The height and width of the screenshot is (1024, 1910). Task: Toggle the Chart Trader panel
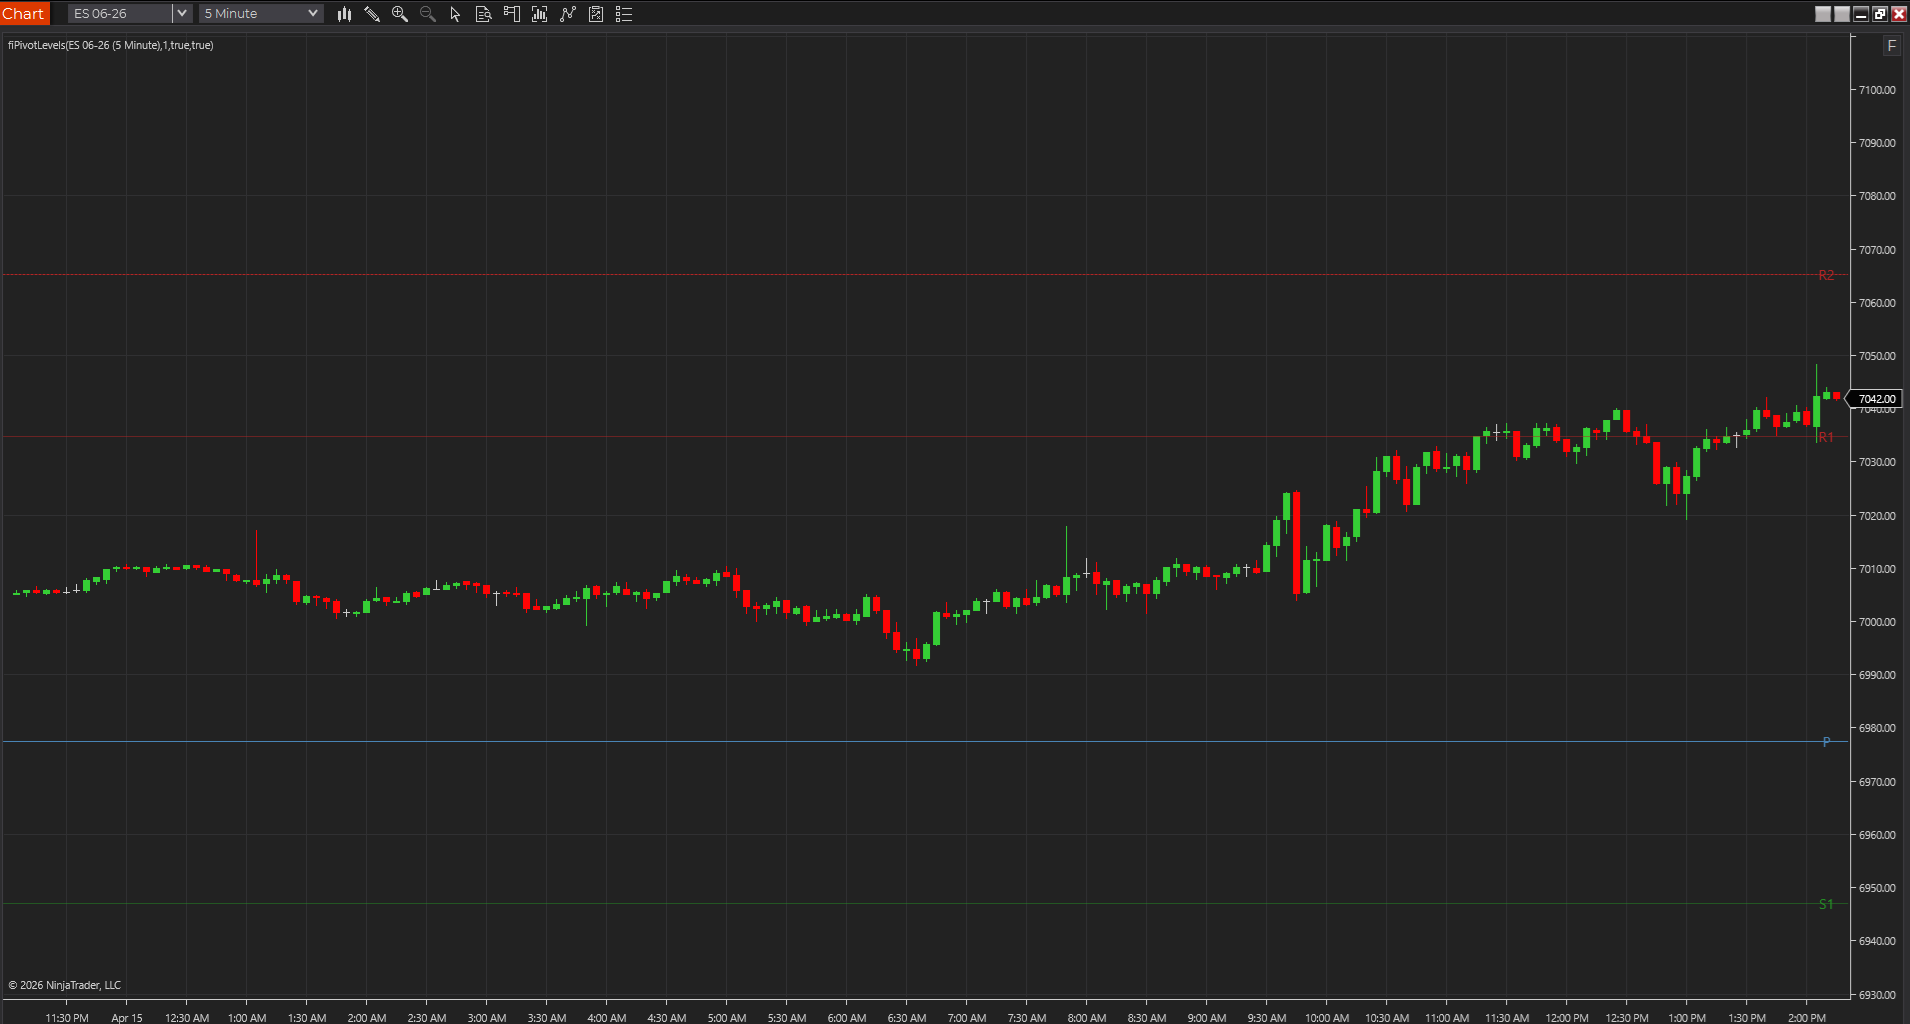coord(512,14)
